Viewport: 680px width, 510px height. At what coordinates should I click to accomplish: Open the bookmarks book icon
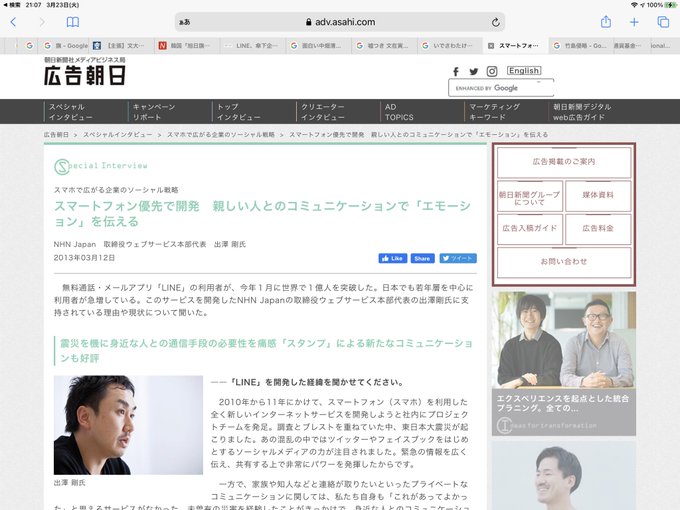pyautogui.click(x=72, y=22)
